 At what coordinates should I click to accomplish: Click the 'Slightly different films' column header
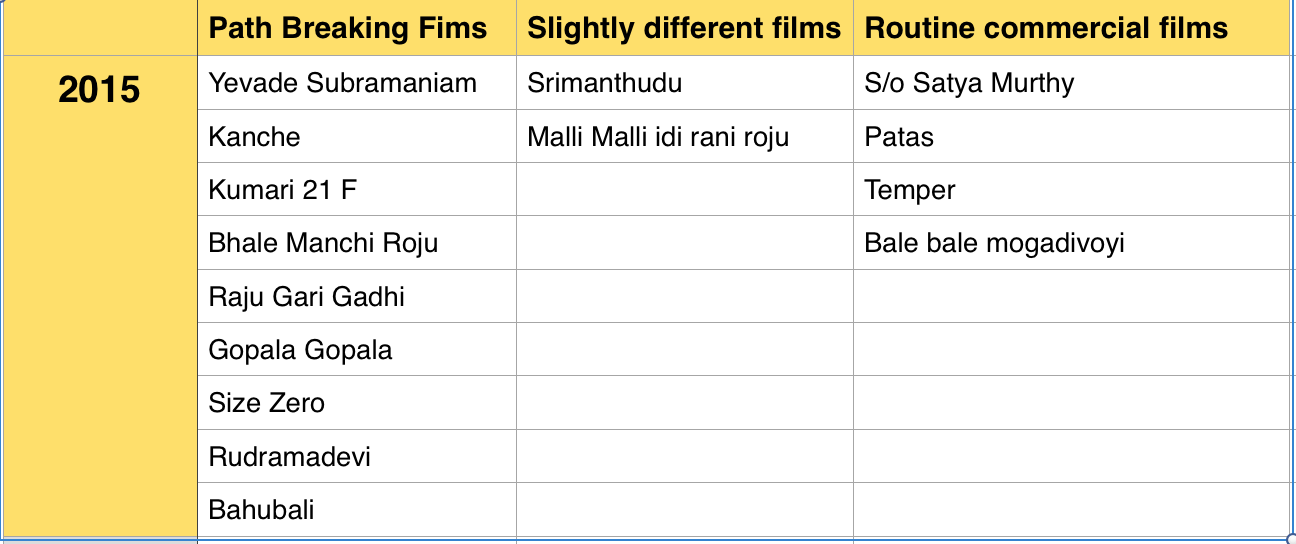pos(684,28)
